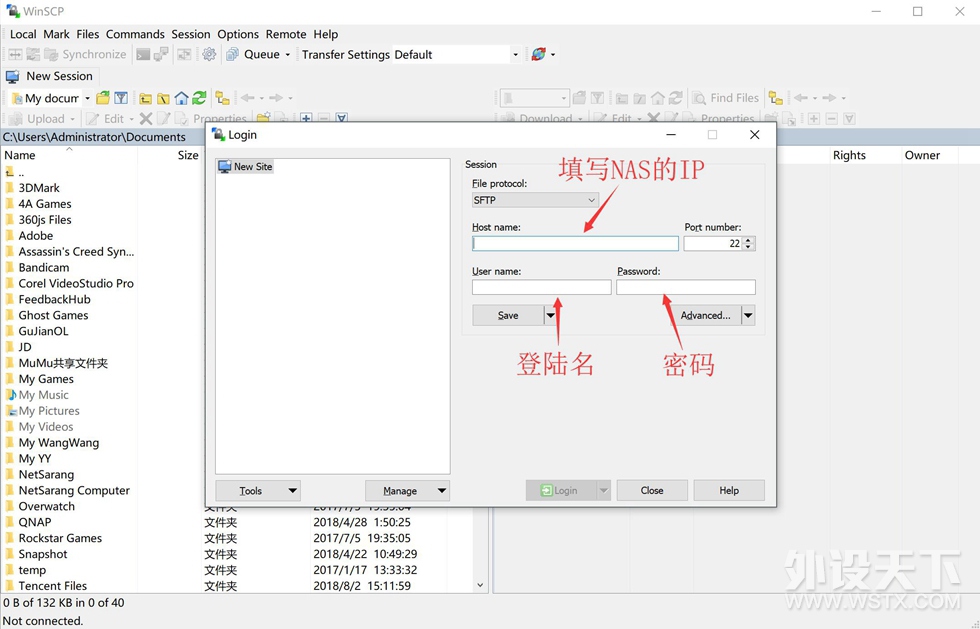The height and width of the screenshot is (629, 980).
Task: Click the remote panel home directory icon
Action: [658, 98]
